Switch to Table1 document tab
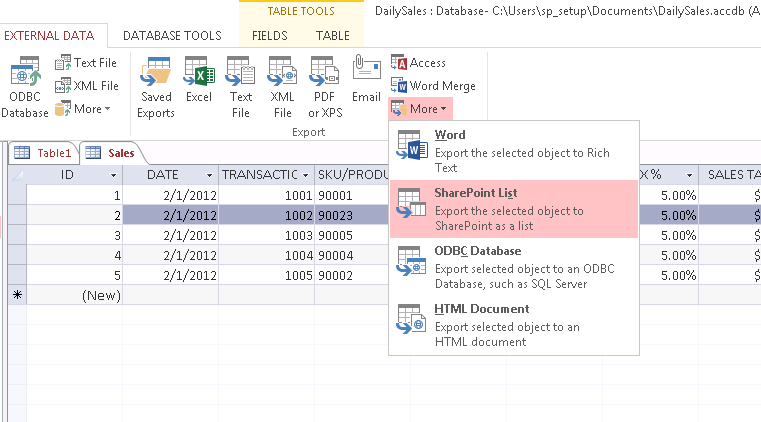This screenshot has height=422, width=761. 44,153
